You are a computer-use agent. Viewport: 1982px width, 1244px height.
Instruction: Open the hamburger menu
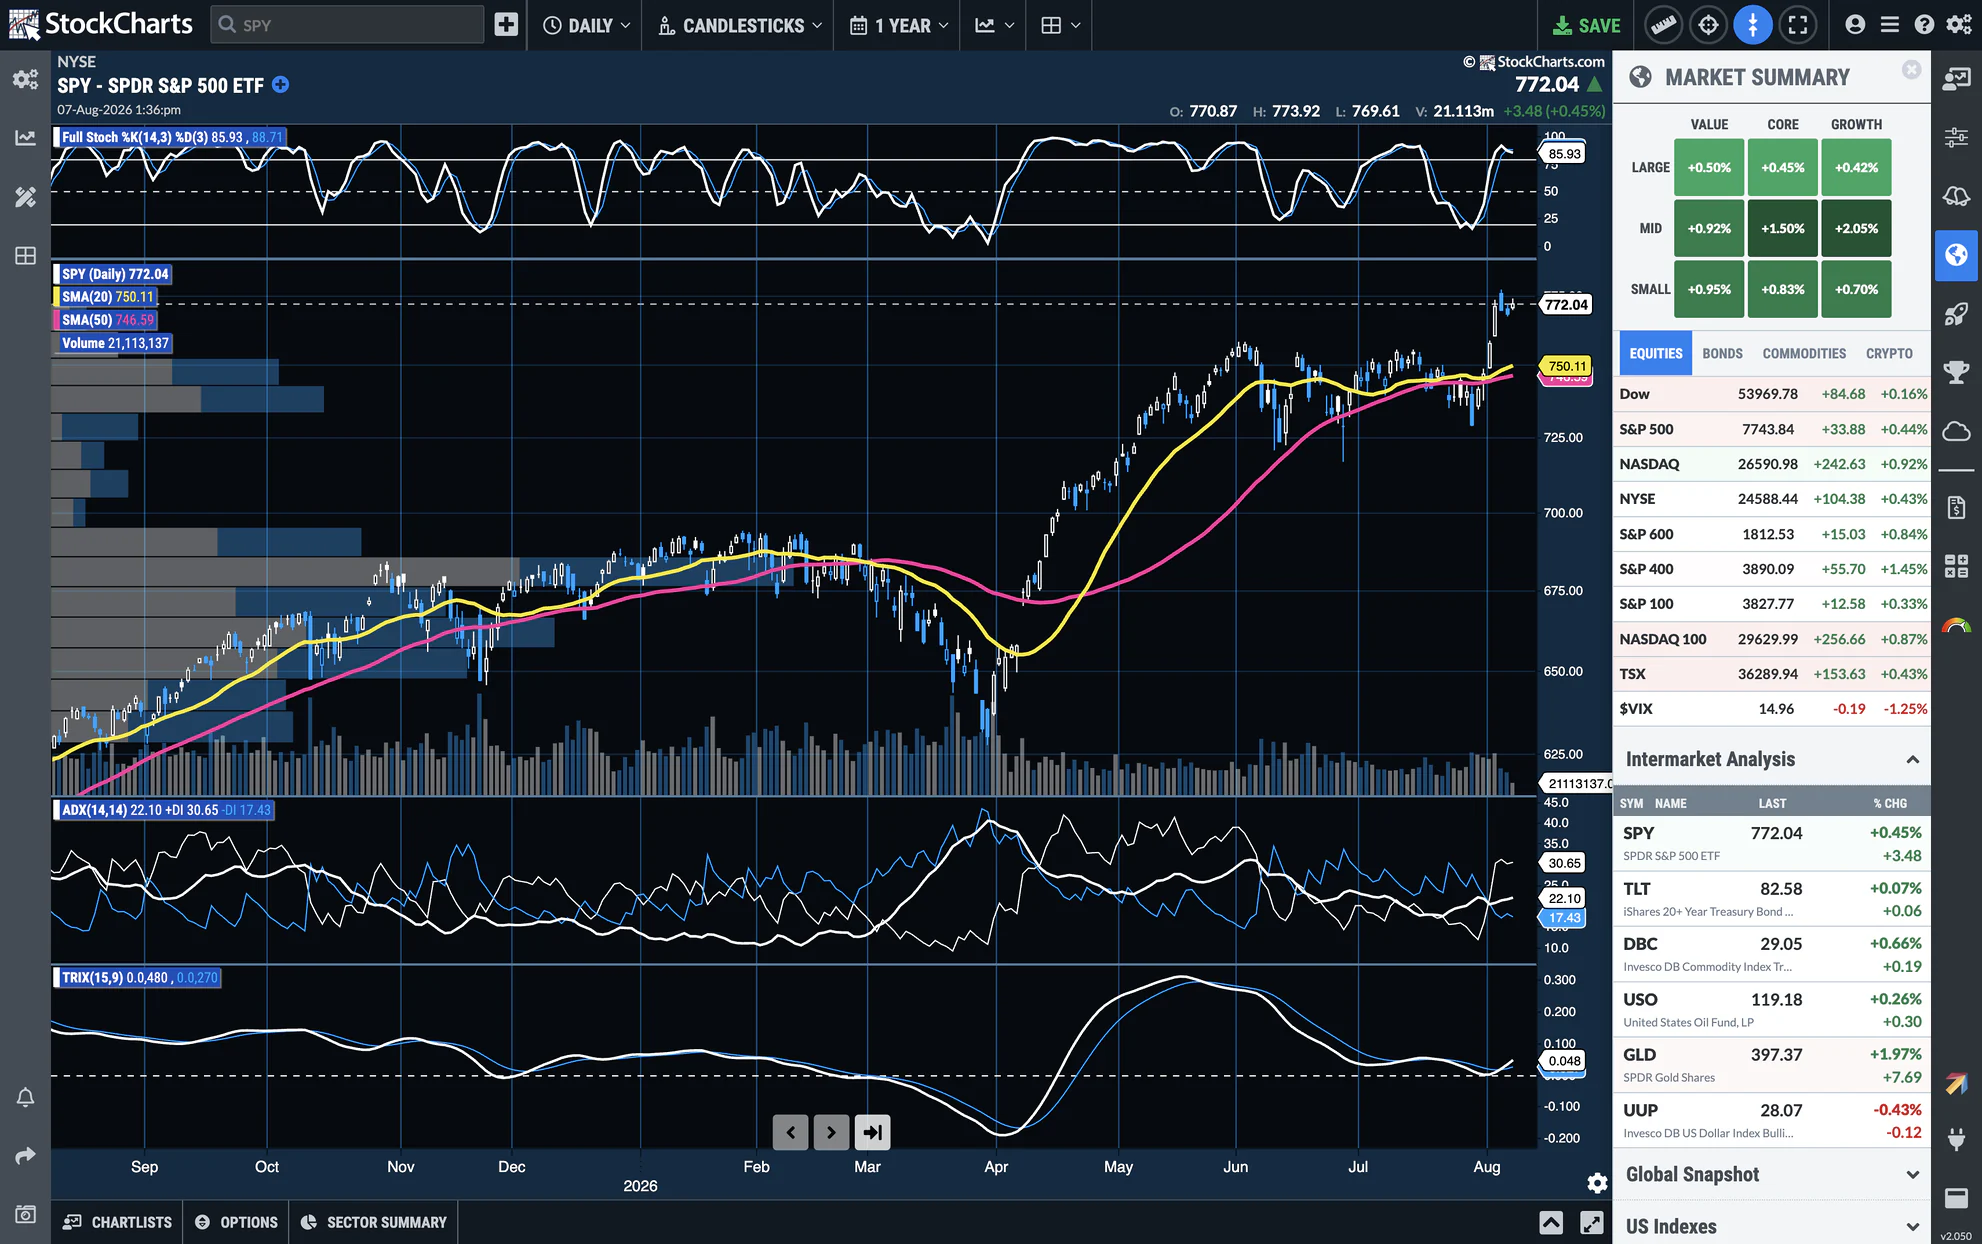(1889, 25)
